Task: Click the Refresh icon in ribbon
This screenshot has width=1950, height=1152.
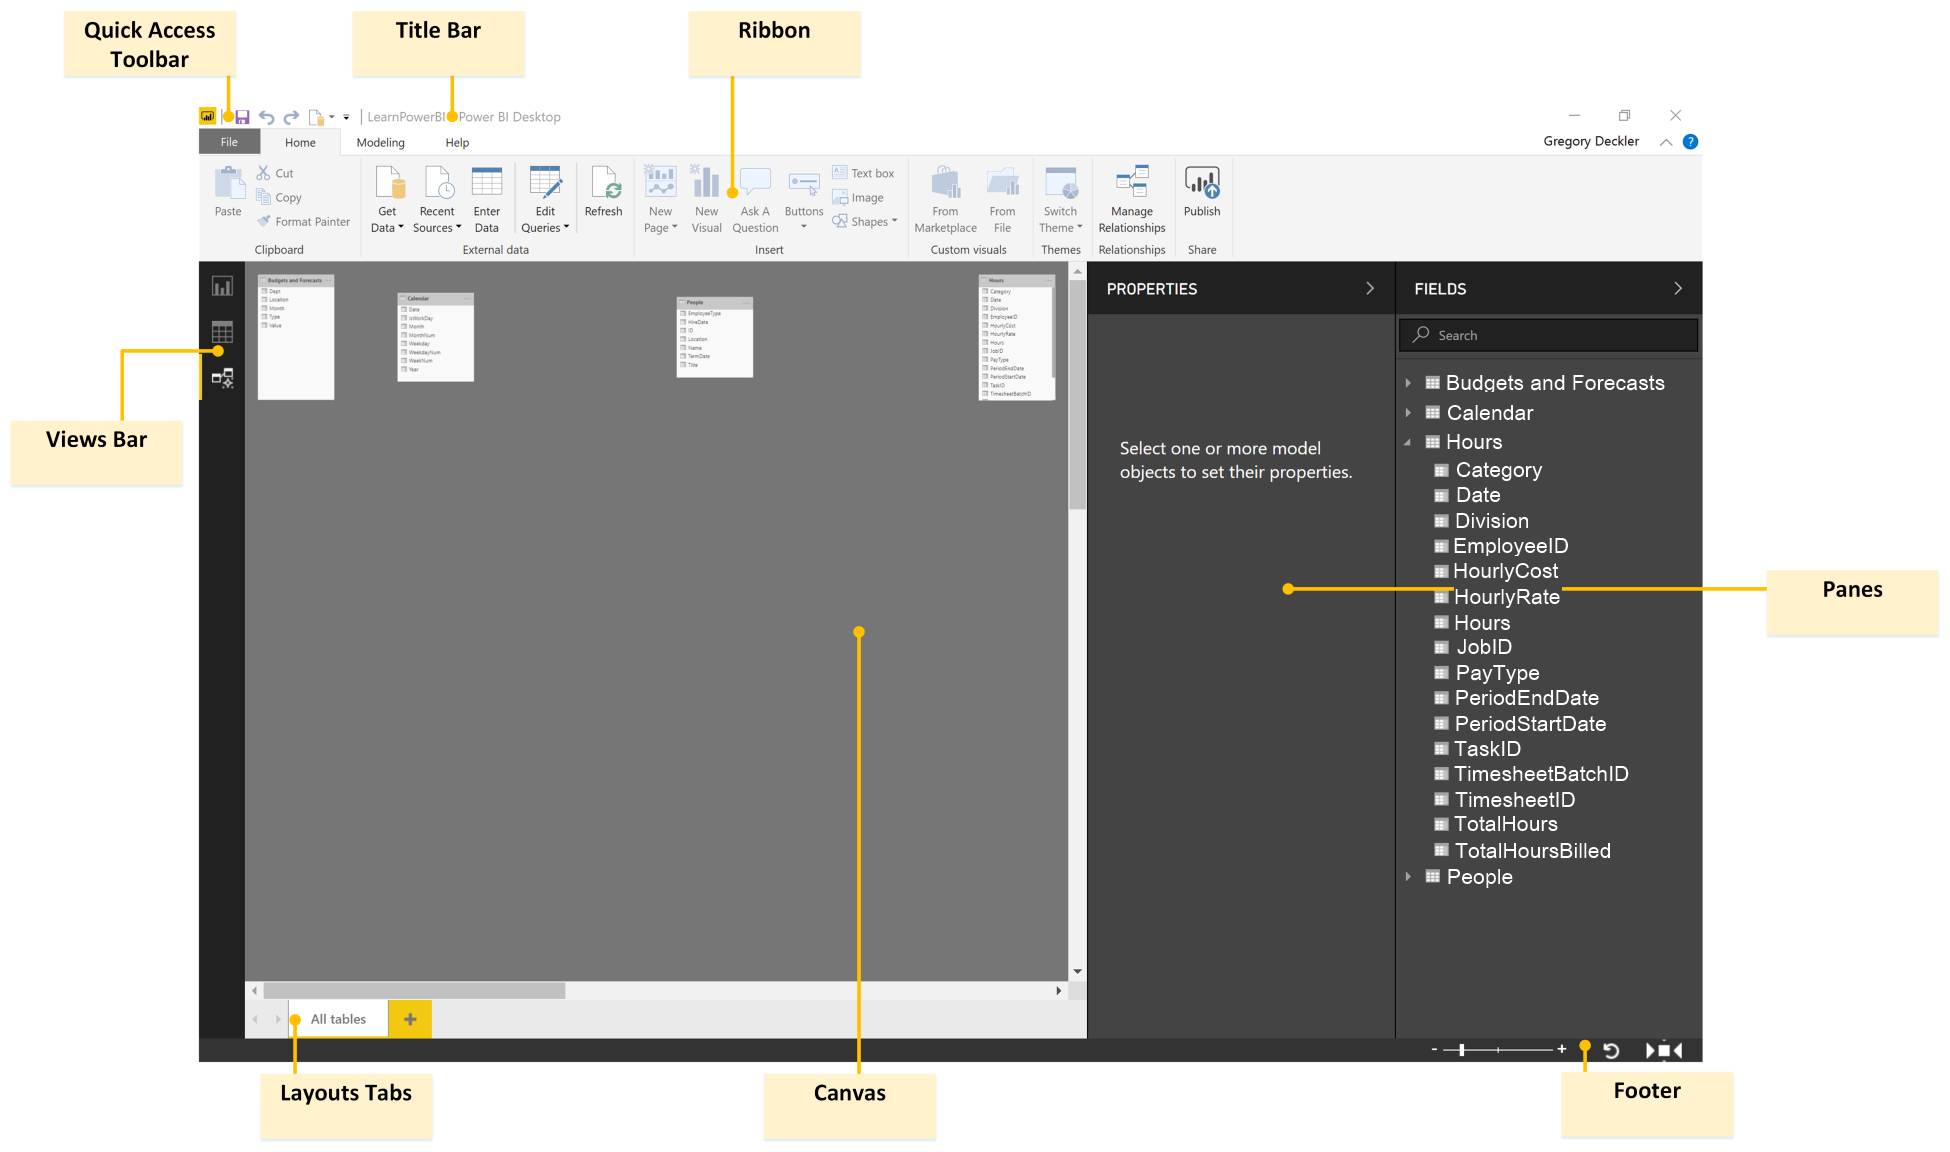Action: pos(605,183)
